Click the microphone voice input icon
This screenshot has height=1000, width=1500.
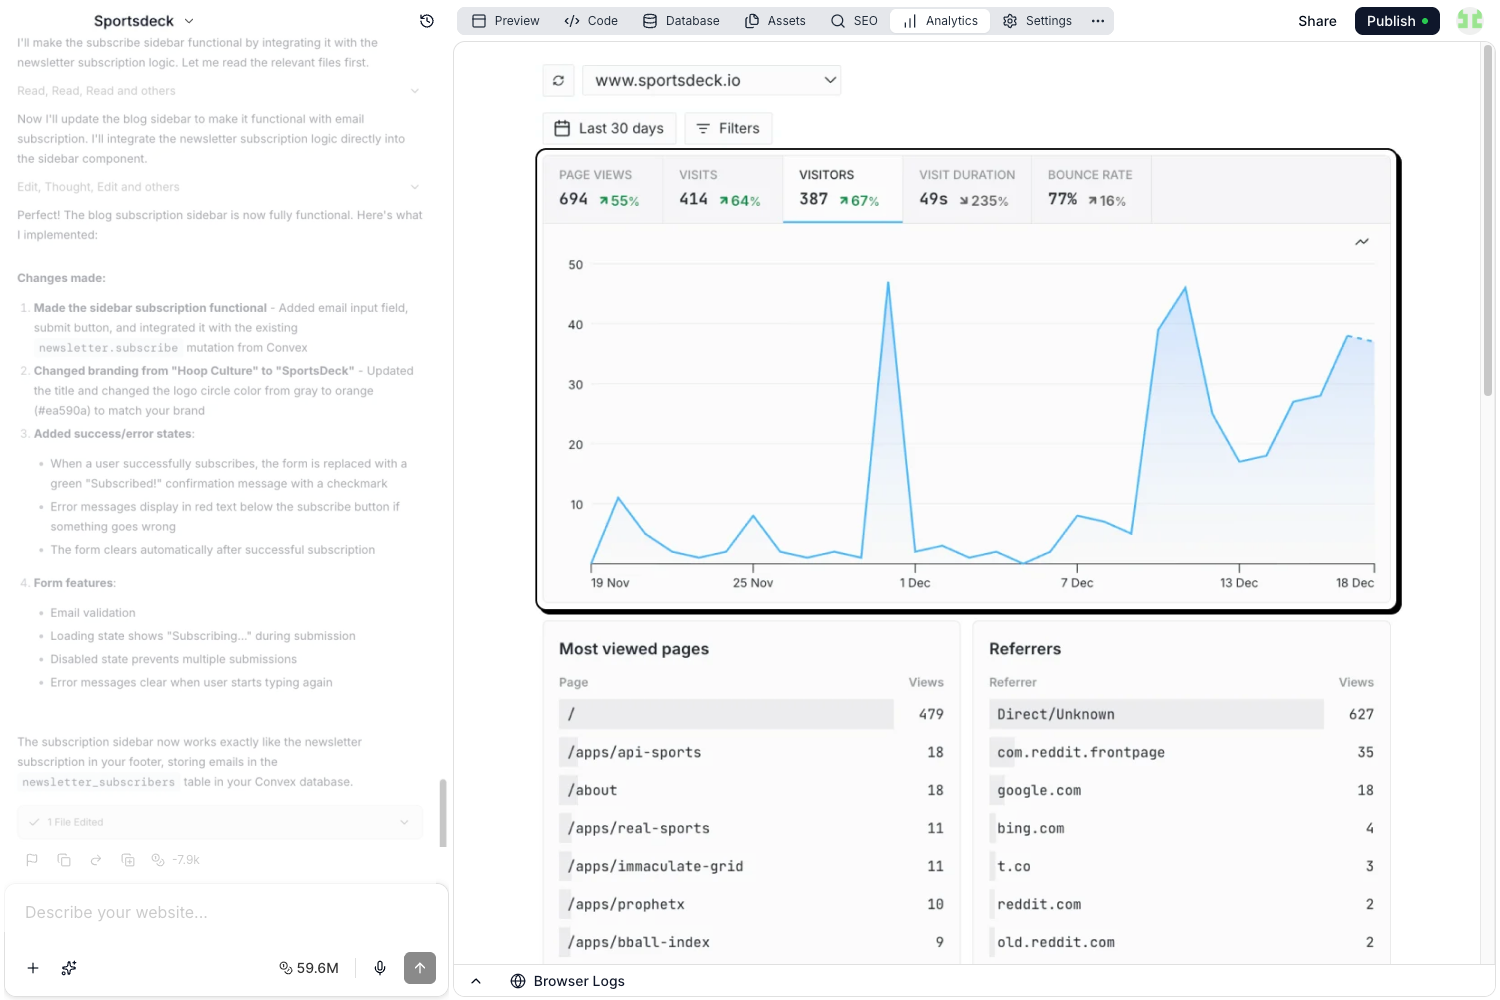coord(380,968)
